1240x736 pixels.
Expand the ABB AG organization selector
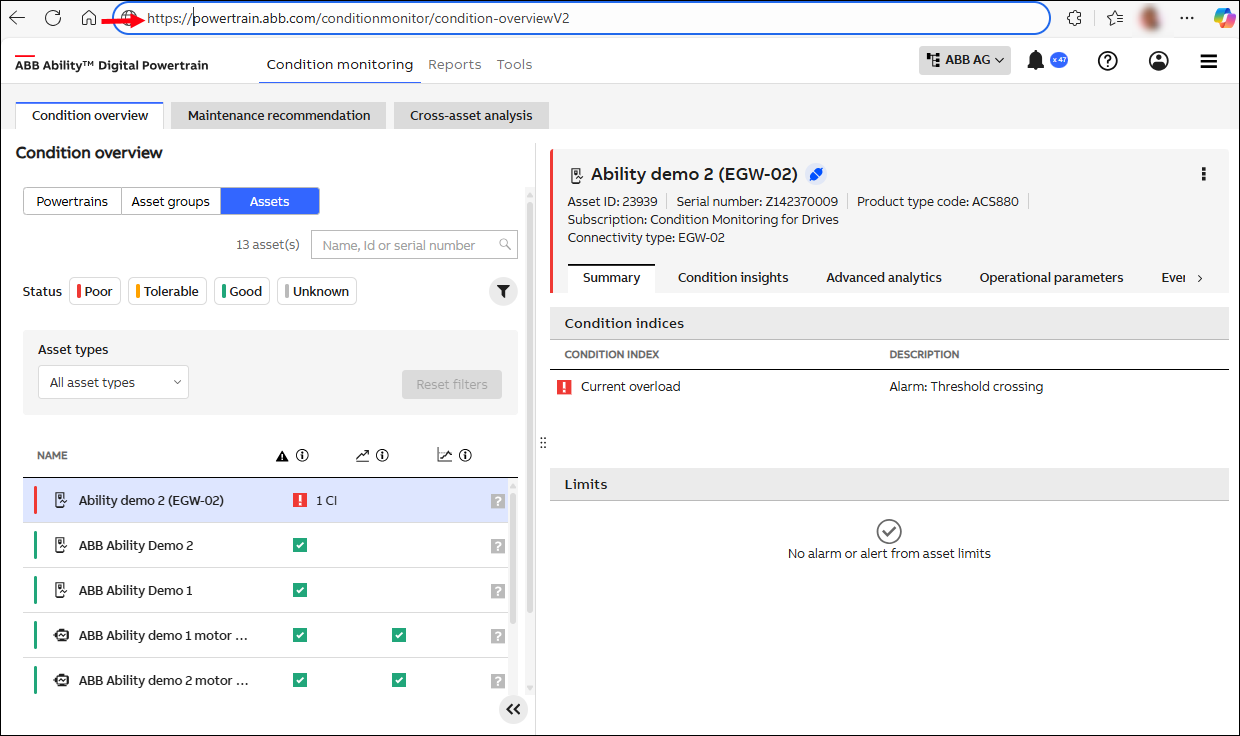(x=965, y=60)
